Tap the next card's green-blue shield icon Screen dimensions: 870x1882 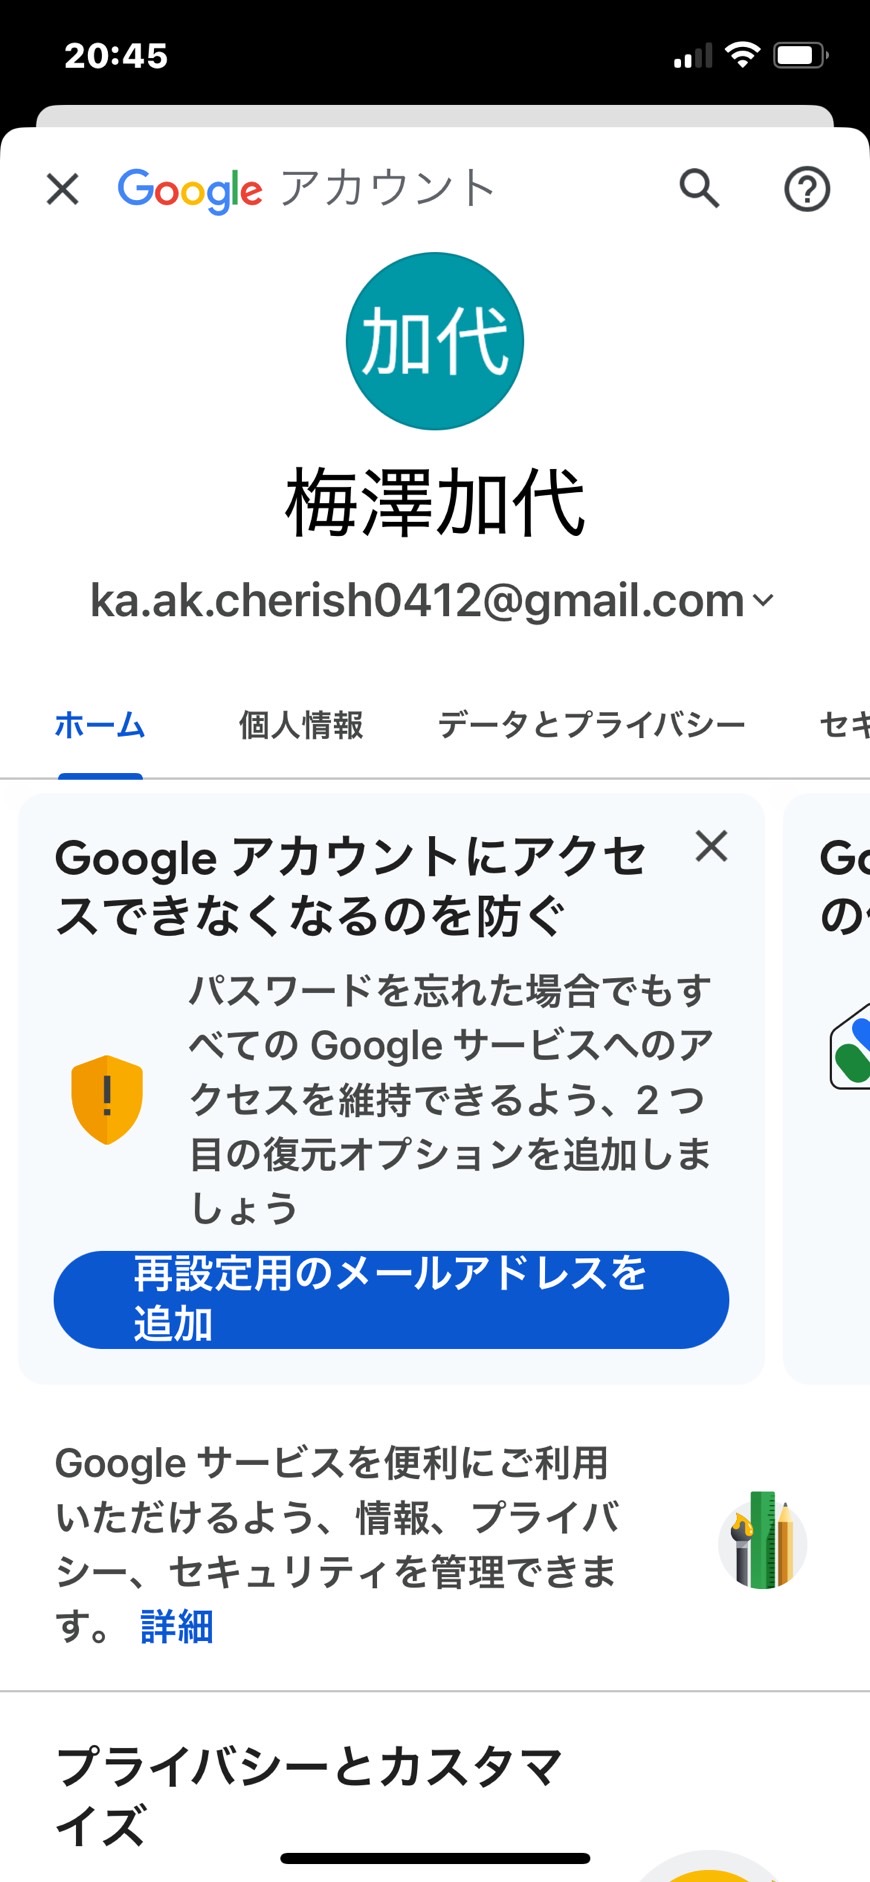pyautogui.click(x=851, y=1046)
